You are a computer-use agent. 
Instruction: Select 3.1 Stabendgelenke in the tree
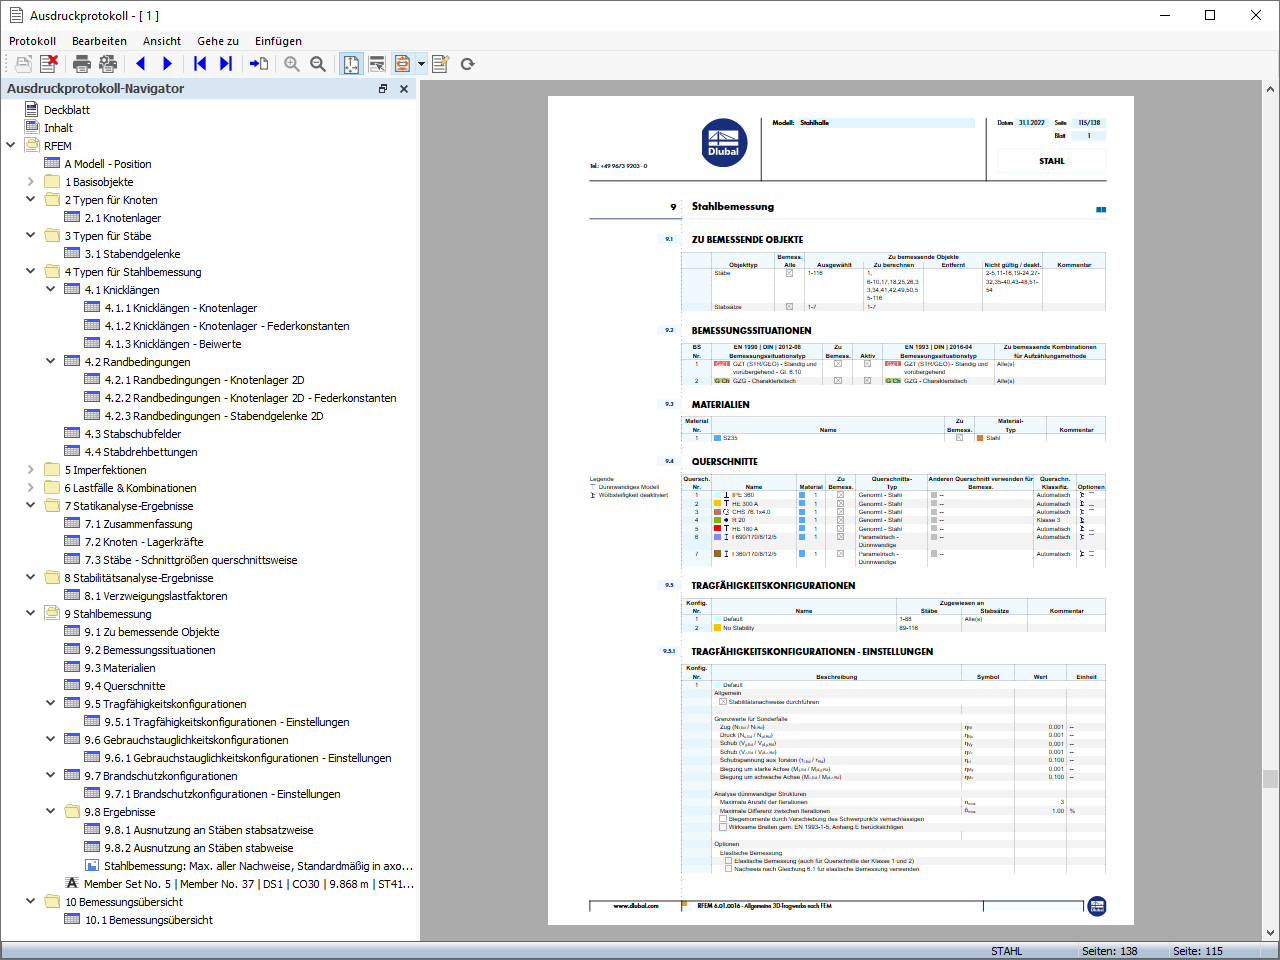(x=133, y=254)
